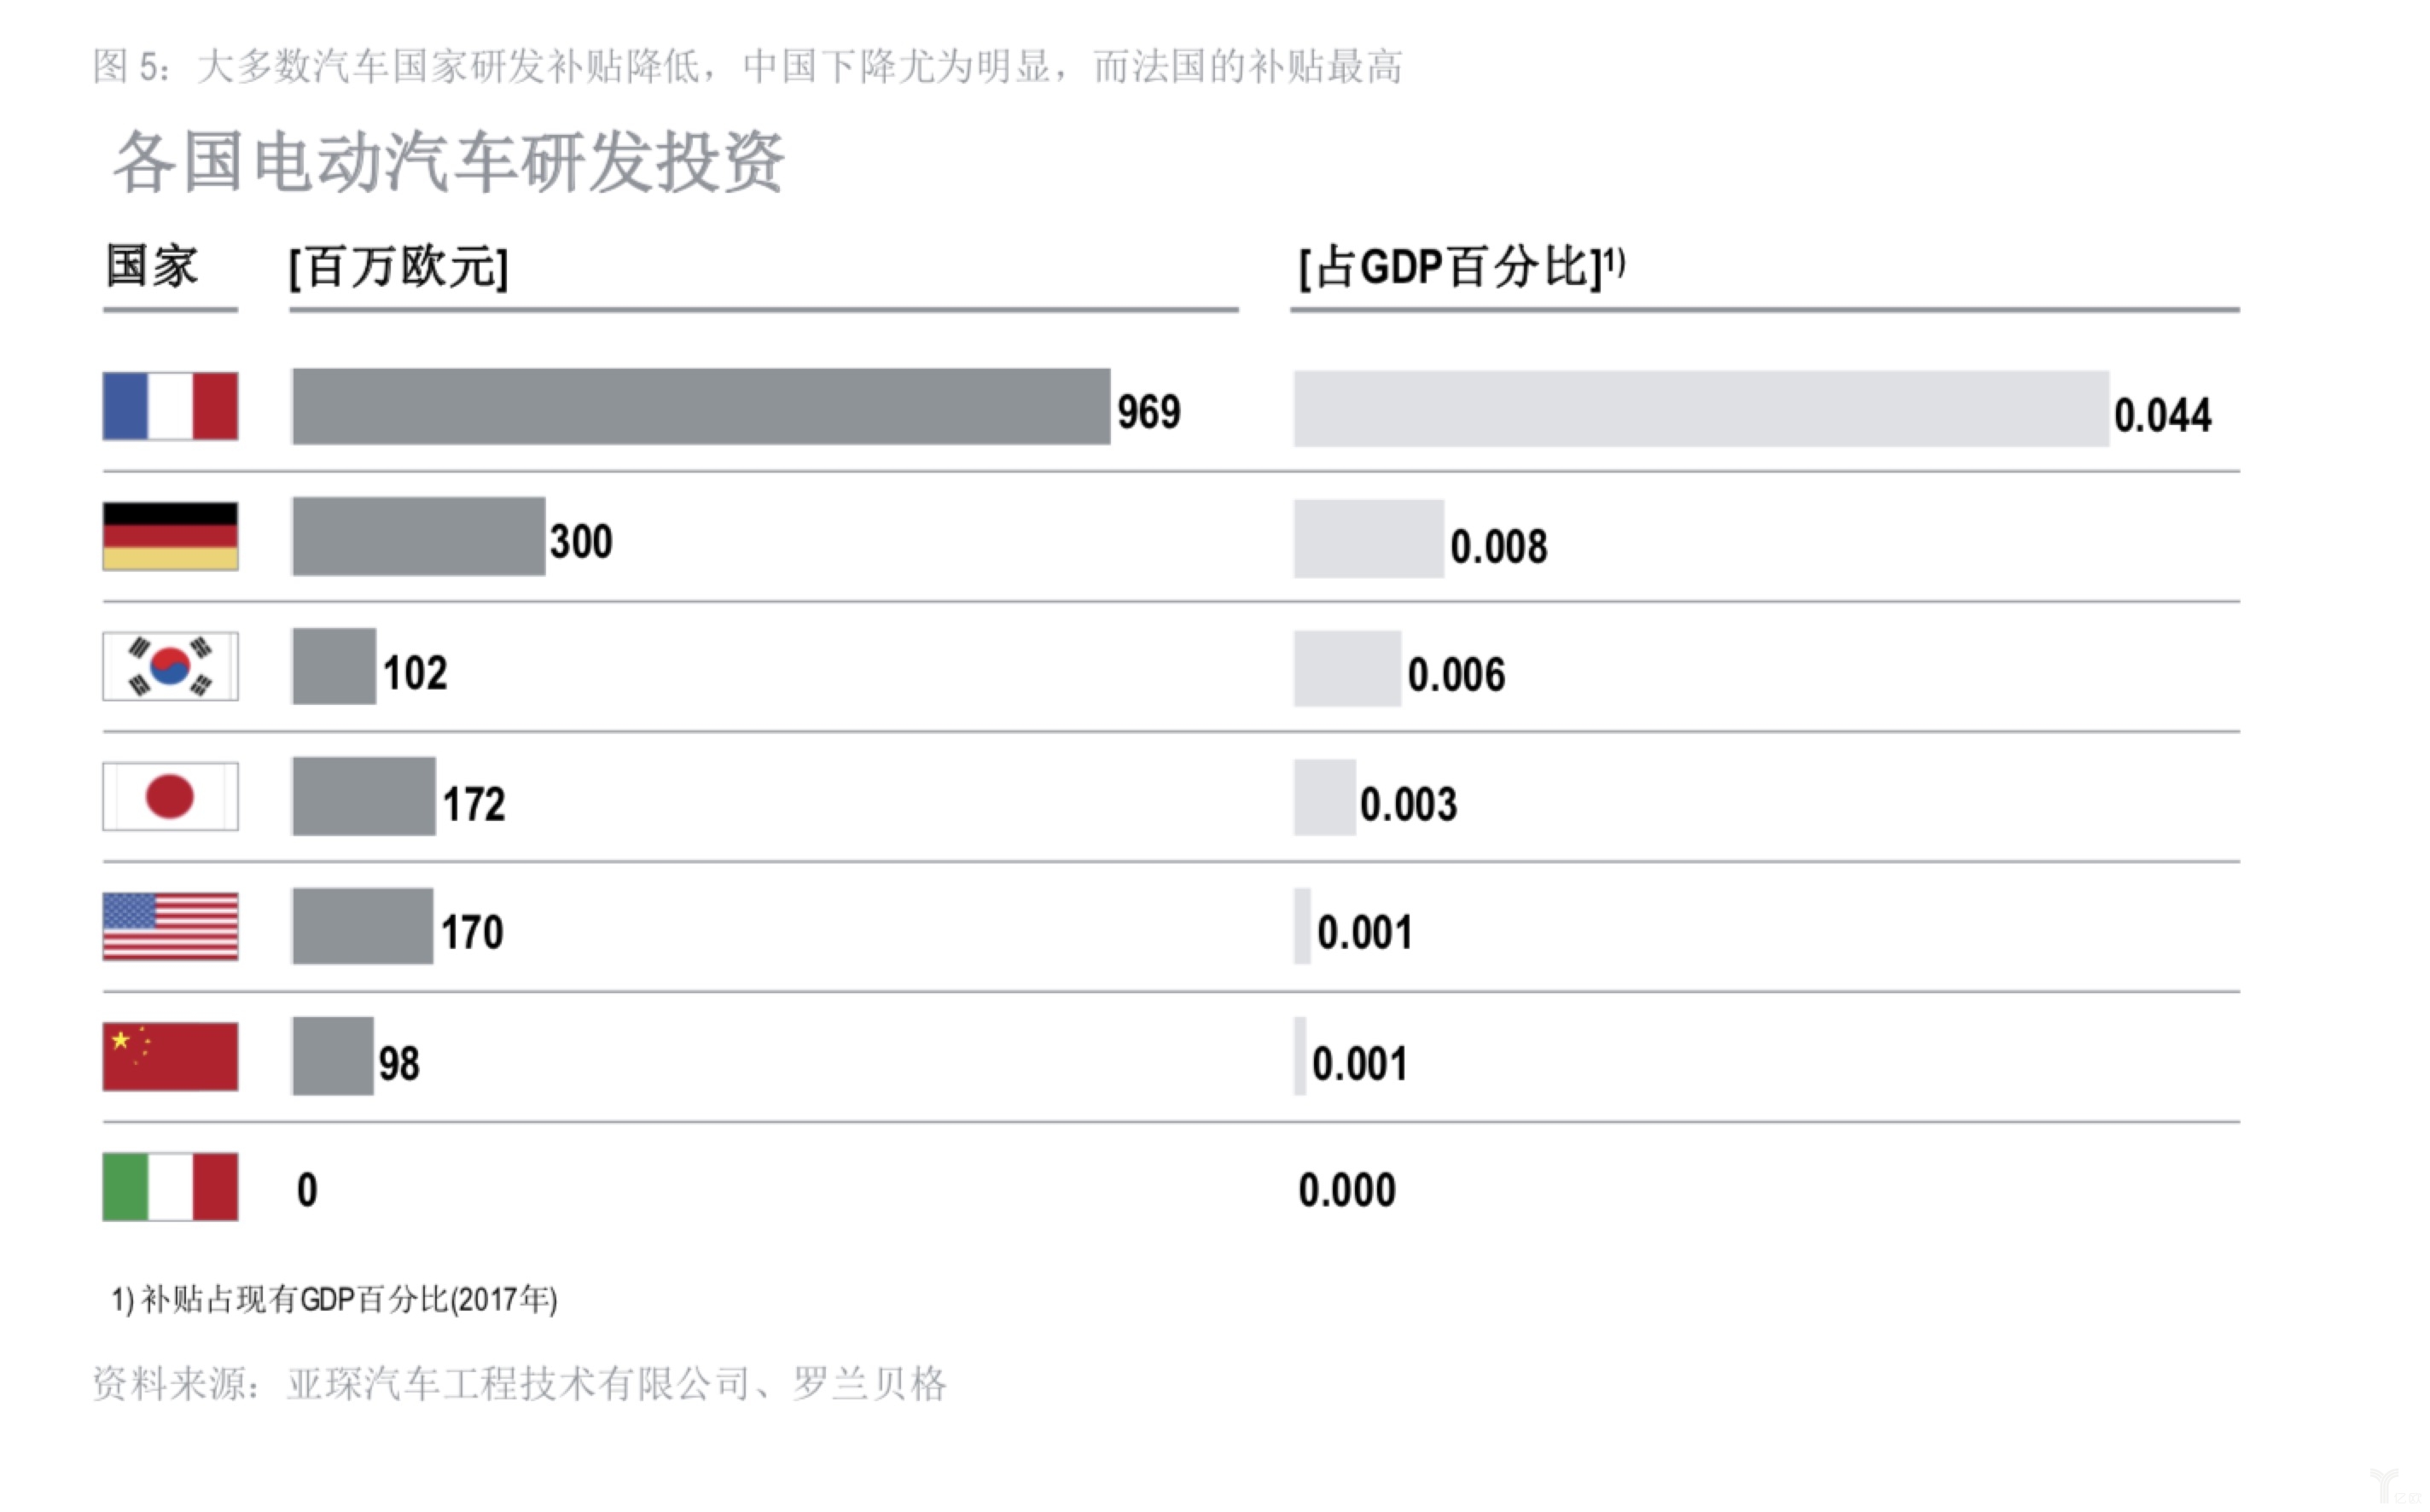The height and width of the screenshot is (1512, 2430).
Task: Click the 资料来源 source line
Action: (519, 1384)
